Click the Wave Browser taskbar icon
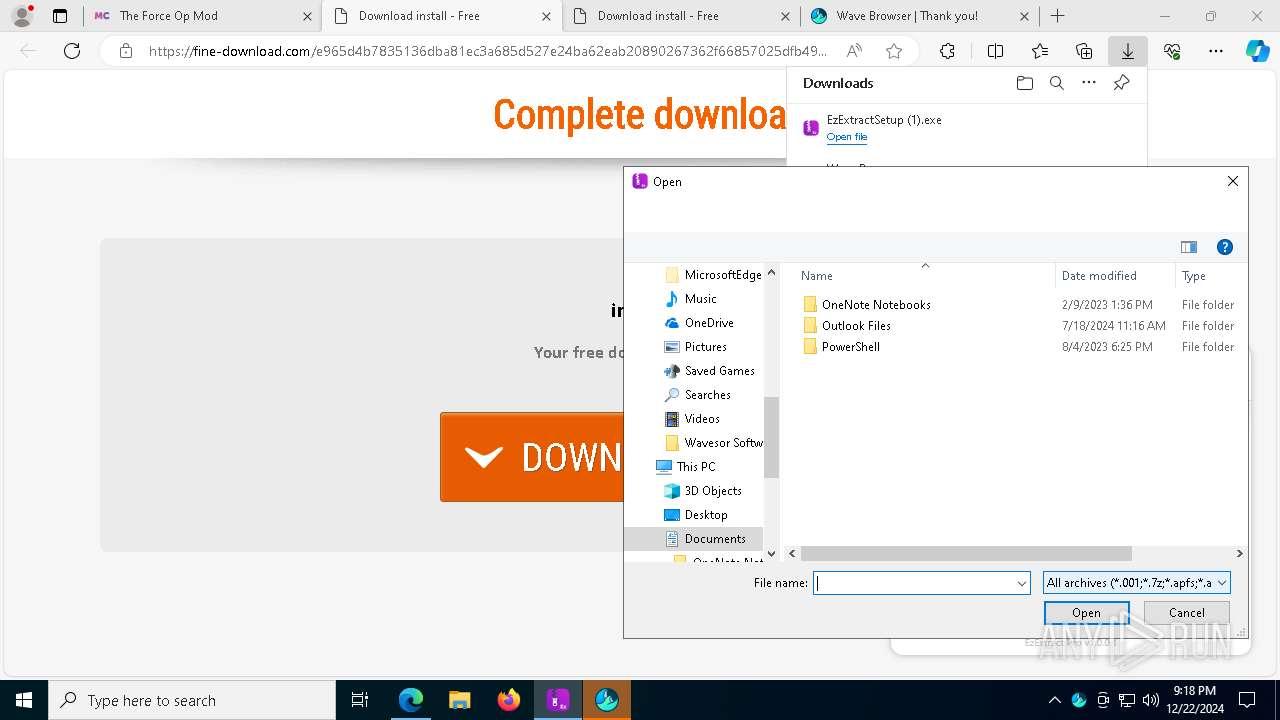The width and height of the screenshot is (1280, 720). point(607,700)
